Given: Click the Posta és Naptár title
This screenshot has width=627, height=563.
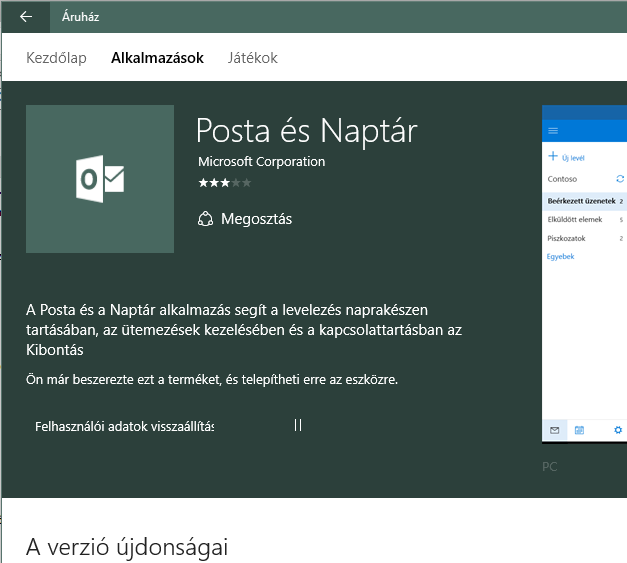Looking at the screenshot, I should pyautogui.click(x=307, y=131).
